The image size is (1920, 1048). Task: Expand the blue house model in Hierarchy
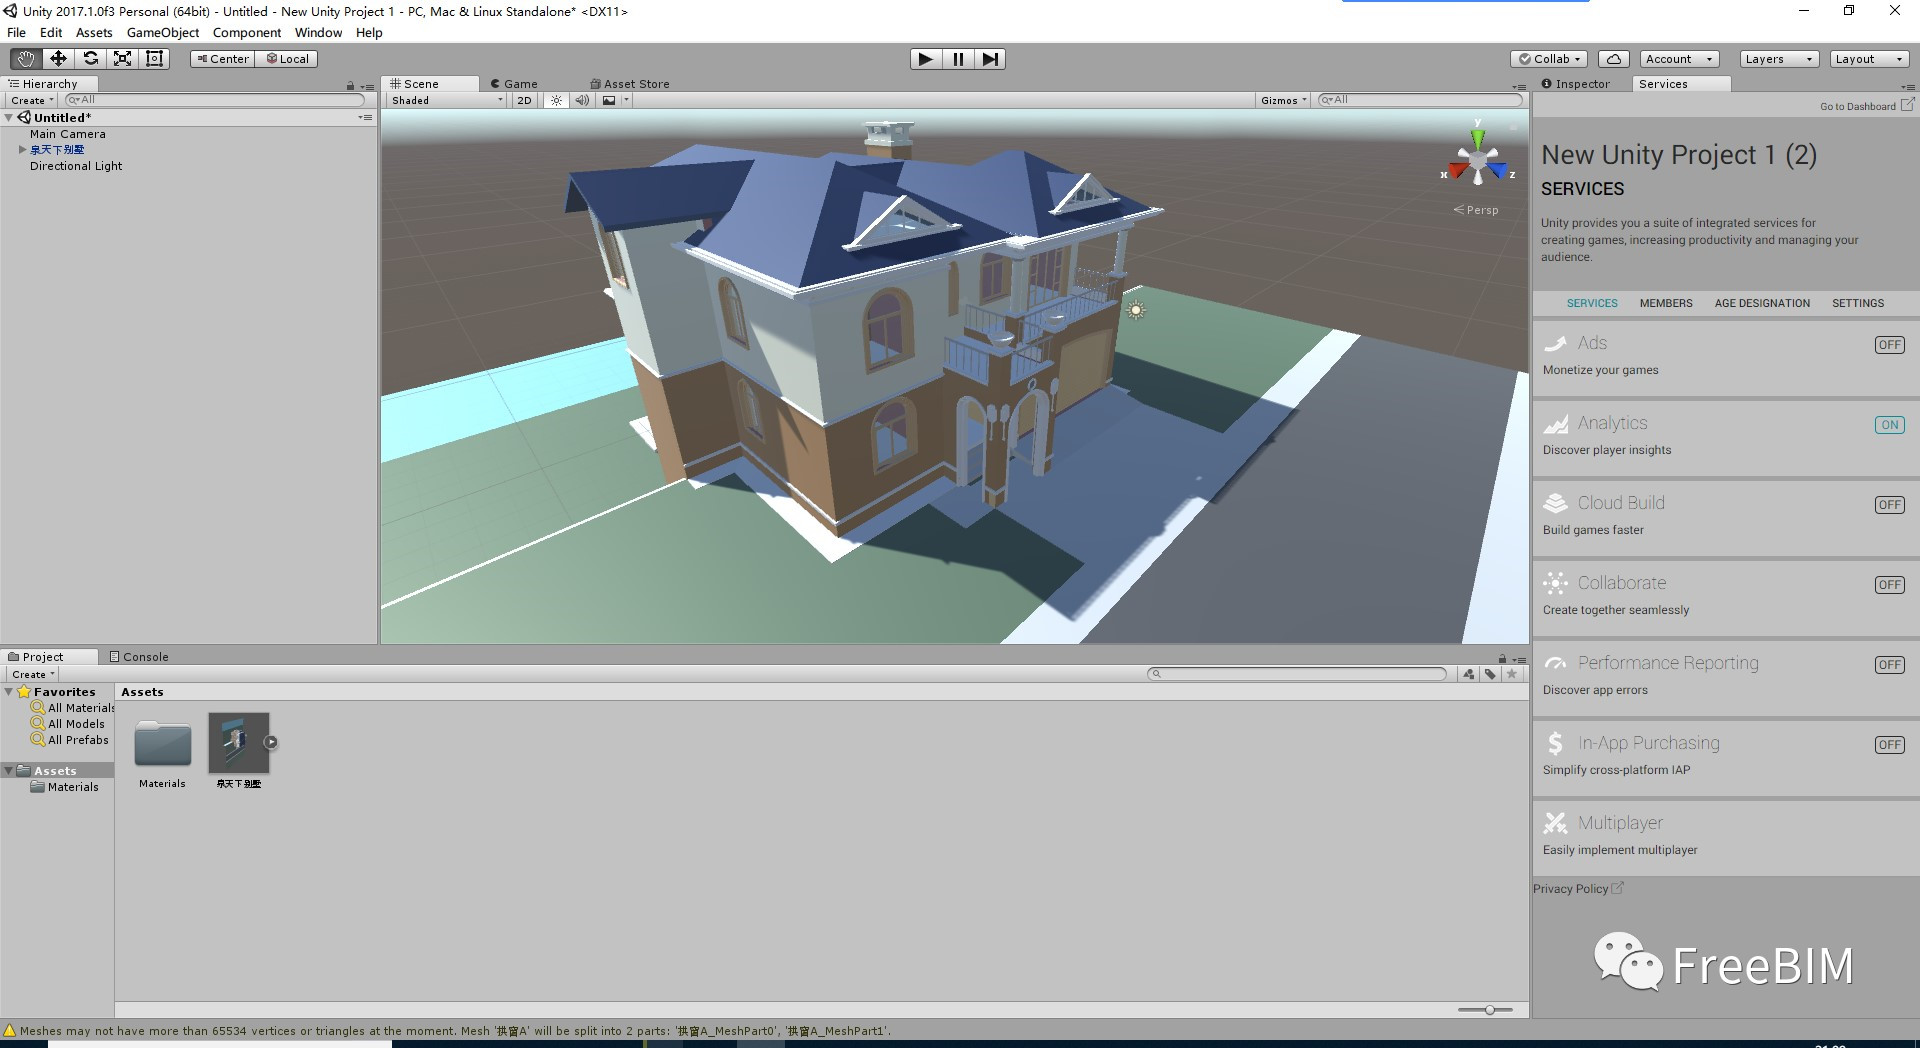coord(22,150)
